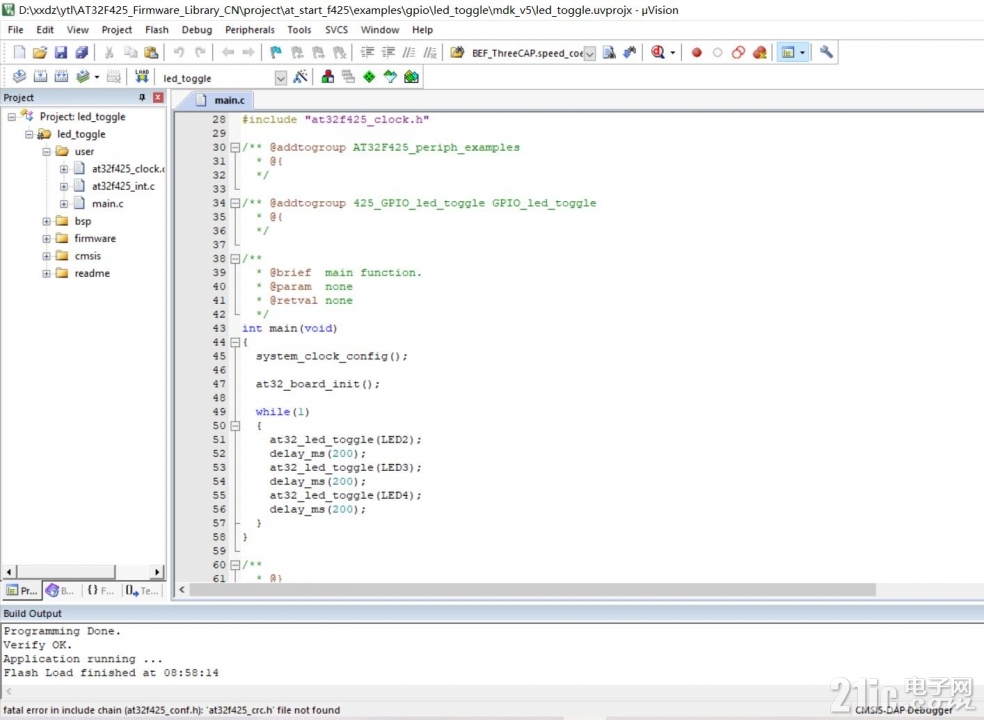Copy icon in the file toolbar
The height and width of the screenshot is (720, 984).
pyautogui.click(x=130, y=53)
